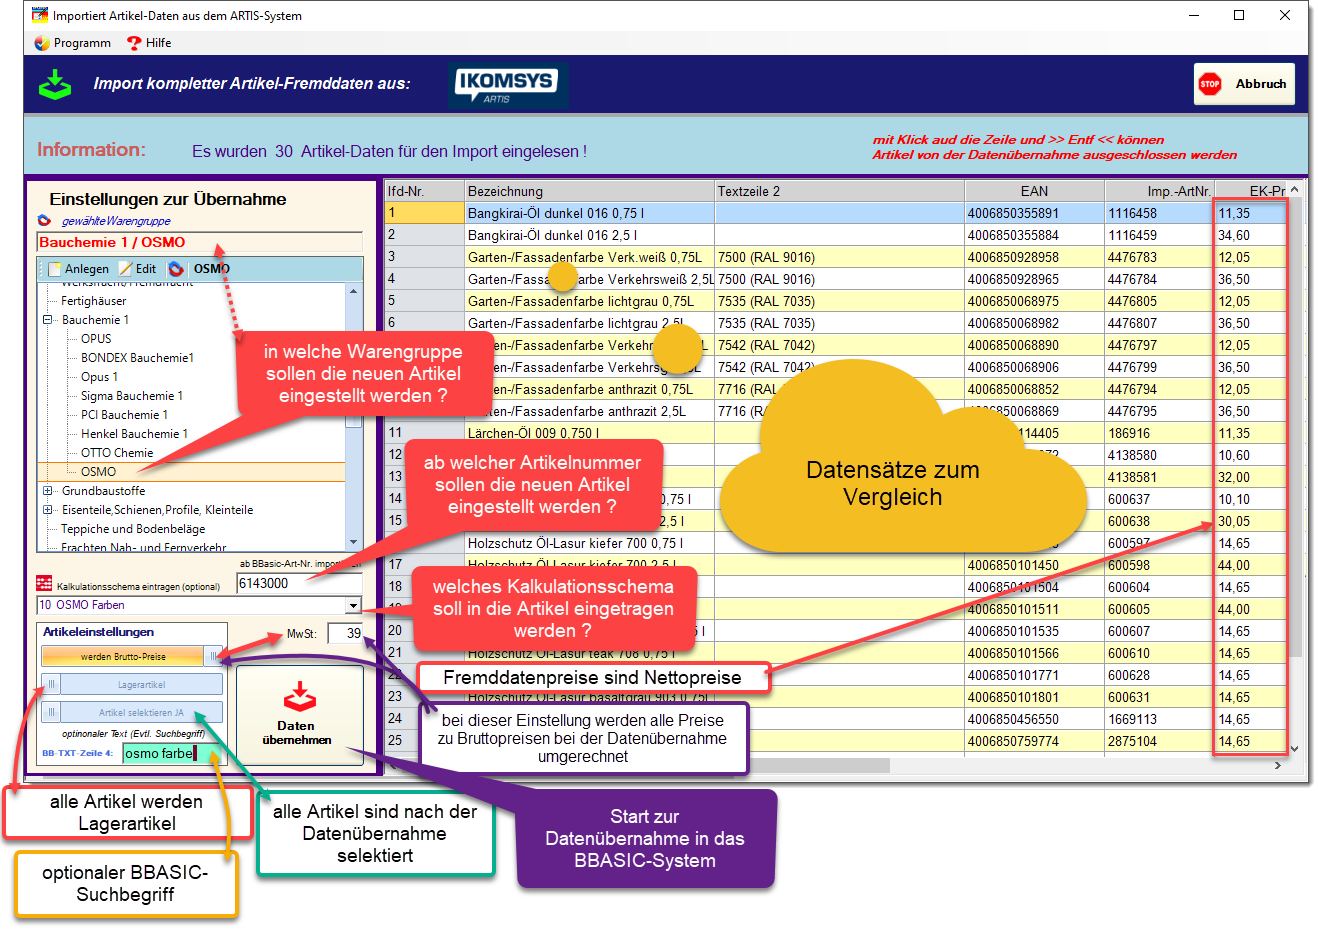Click the colorful Programm menu icon

[42, 43]
